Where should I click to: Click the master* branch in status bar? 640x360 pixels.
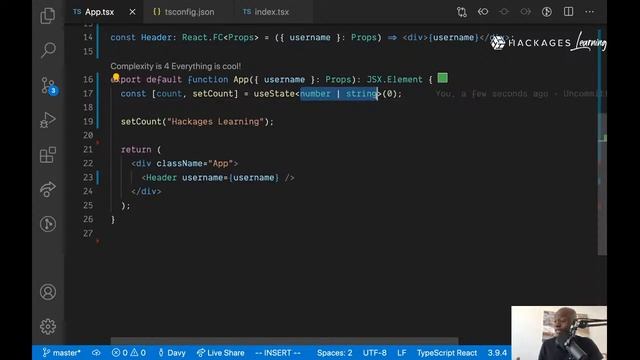tap(62, 353)
